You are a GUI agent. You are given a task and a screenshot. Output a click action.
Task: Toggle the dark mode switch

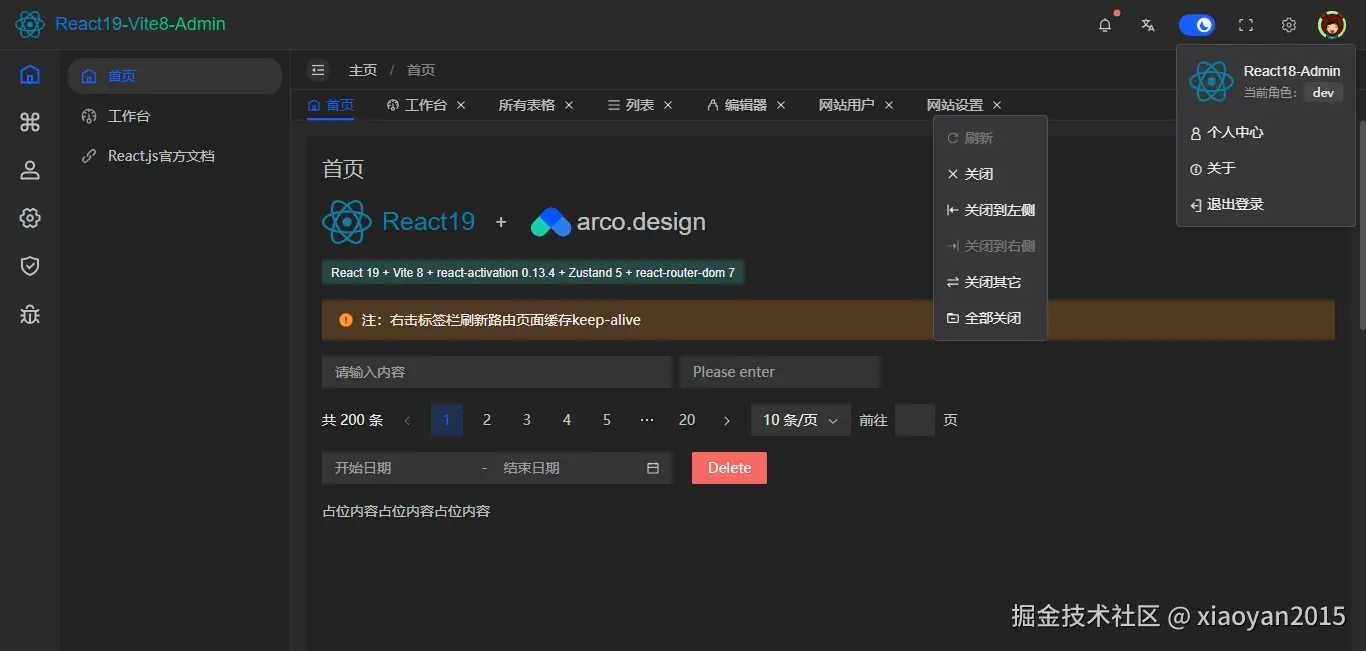coord(1197,25)
